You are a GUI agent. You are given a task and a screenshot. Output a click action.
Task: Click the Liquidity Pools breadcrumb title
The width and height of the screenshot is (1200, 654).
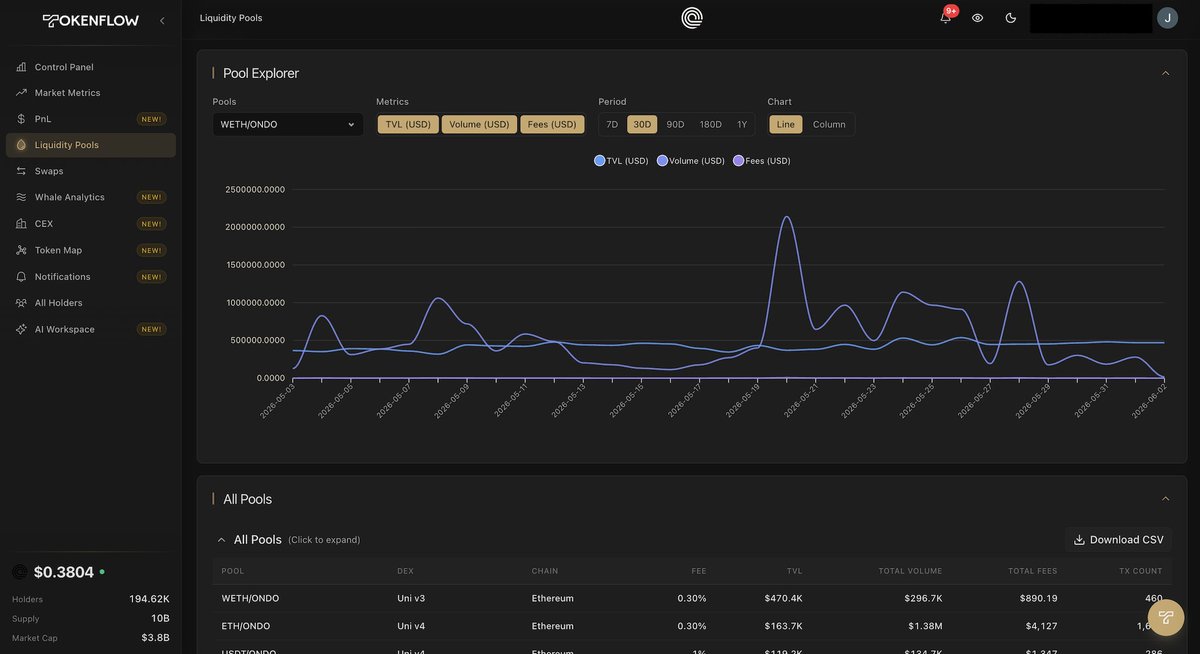pos(231,18)
